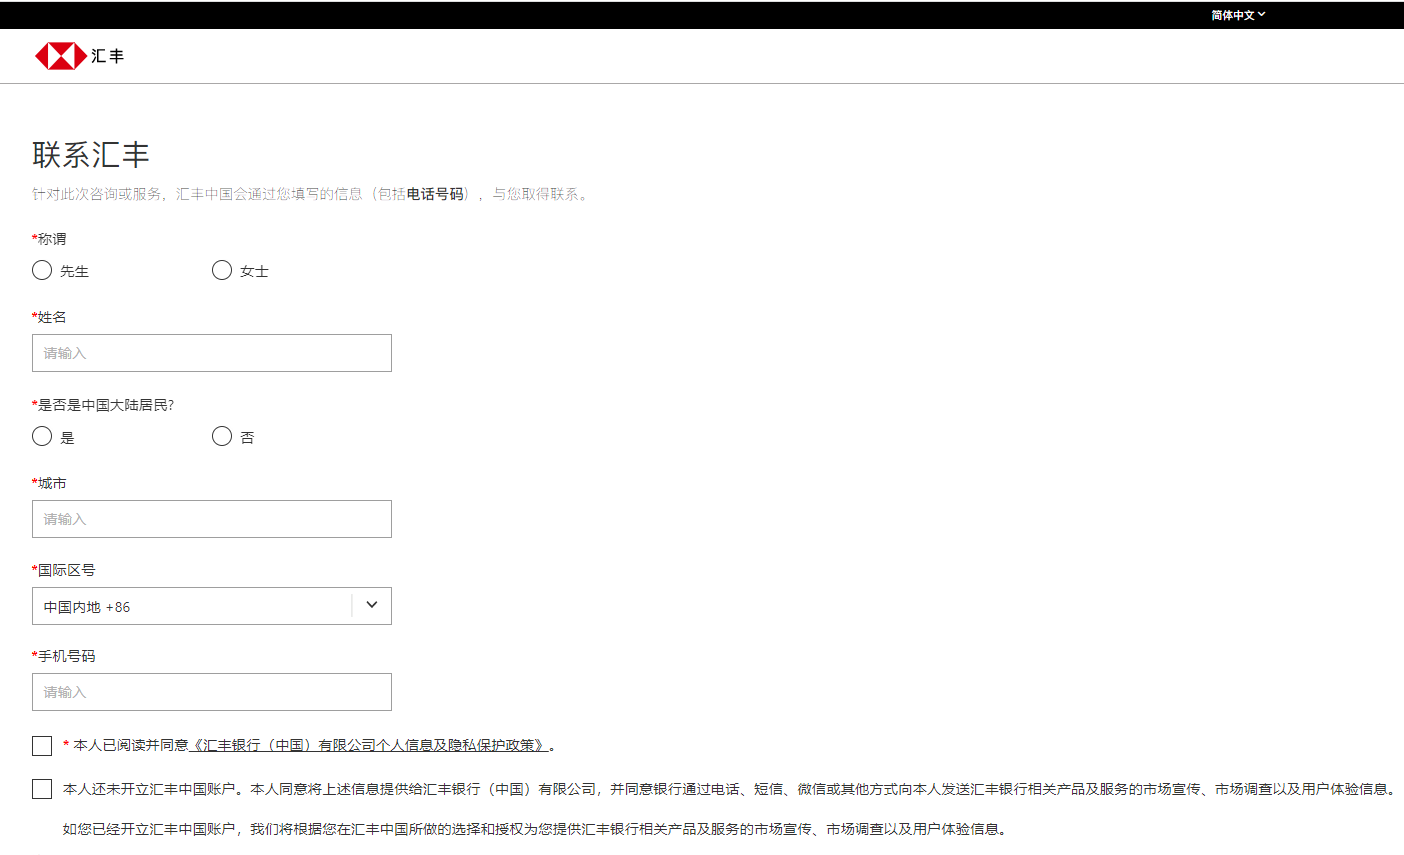Click the 手机号码 input field

click(x=212, y=692)
